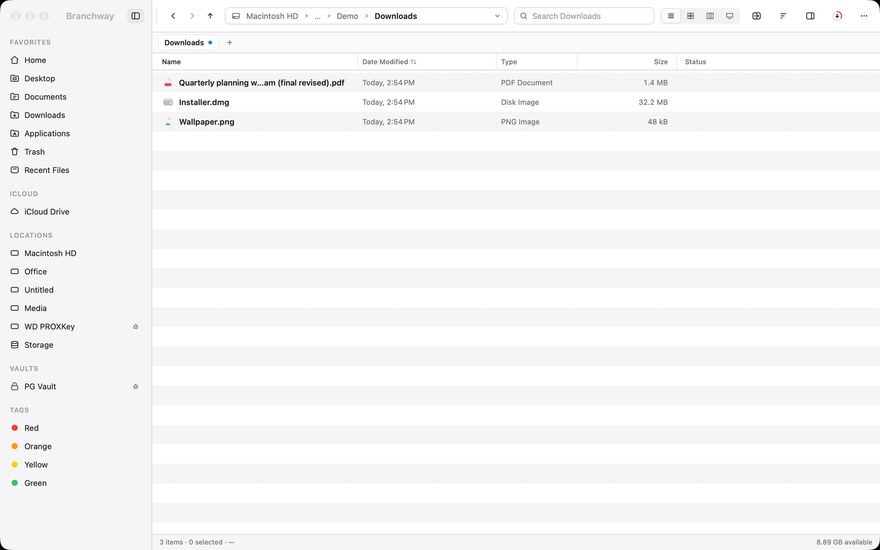This screenshot has height=550, width=880.
Task: Switch to column view
Action: tap(710, 16)
